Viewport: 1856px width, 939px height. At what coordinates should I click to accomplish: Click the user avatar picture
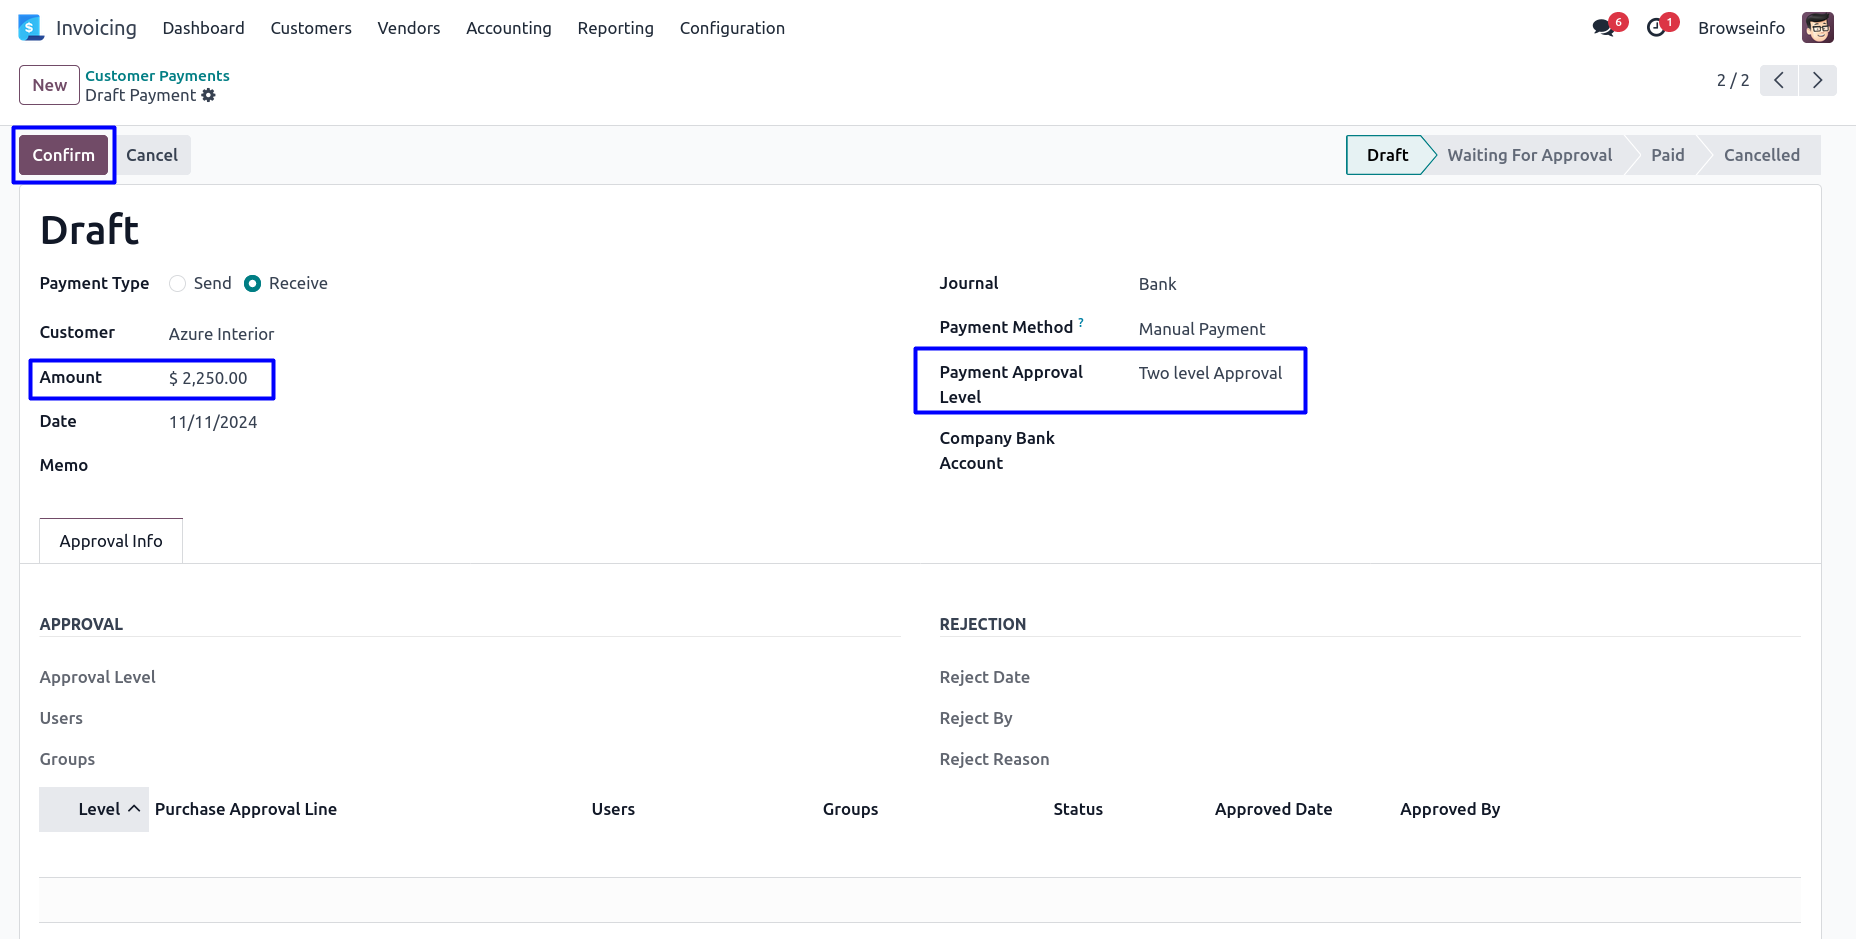1817,28
